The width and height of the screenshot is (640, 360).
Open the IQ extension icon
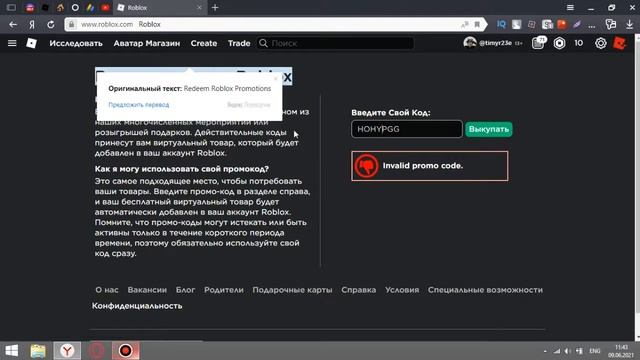pos(501,24)
